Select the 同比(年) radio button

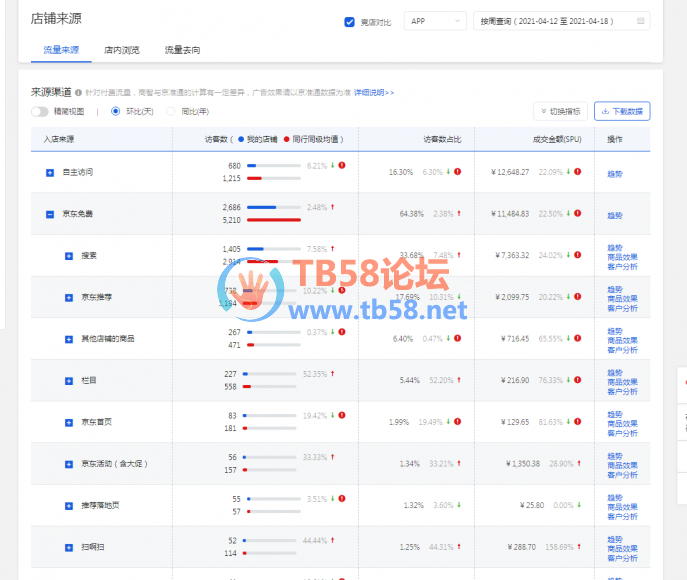pyautogui.click(x=170, y=111)
